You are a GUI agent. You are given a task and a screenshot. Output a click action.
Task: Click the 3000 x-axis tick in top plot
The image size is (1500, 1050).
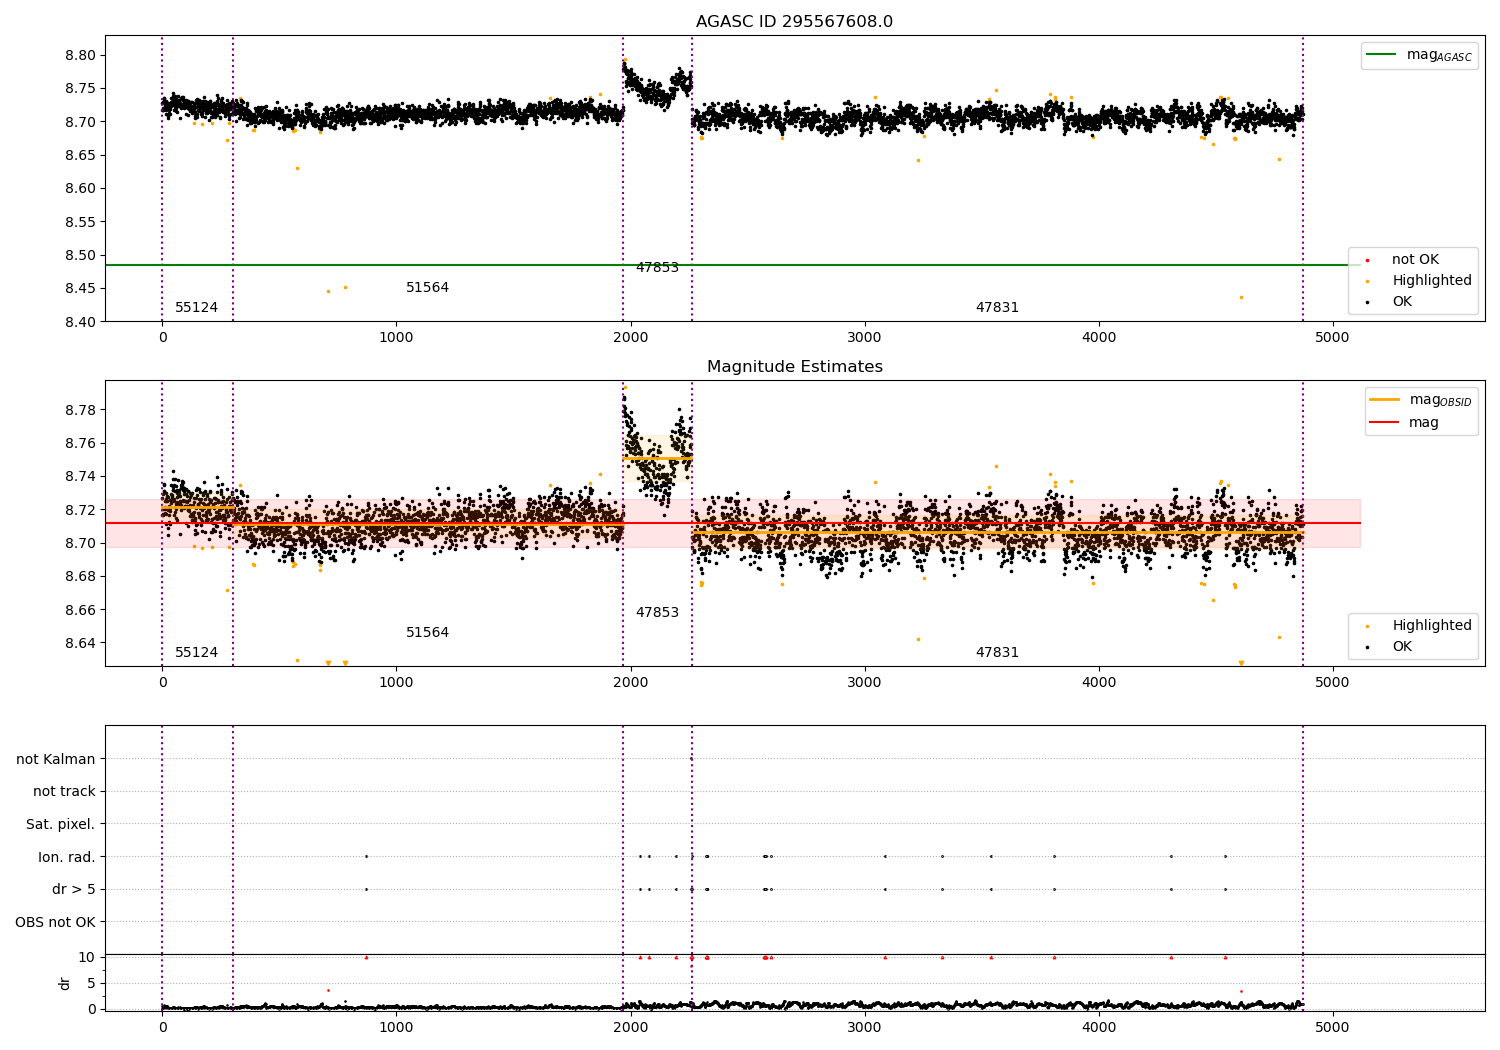coord(865,339)
